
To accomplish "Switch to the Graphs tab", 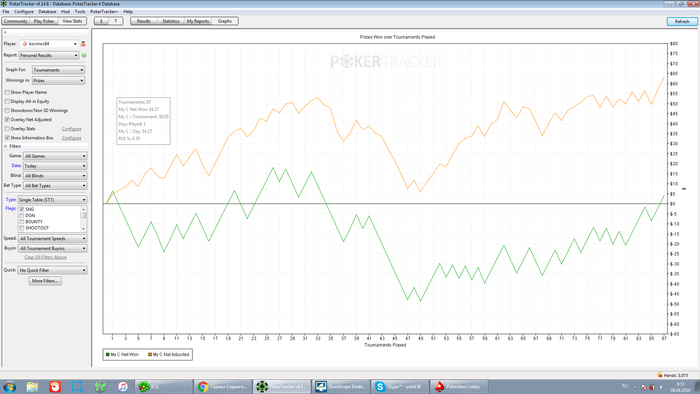I will tap(225, 21).
